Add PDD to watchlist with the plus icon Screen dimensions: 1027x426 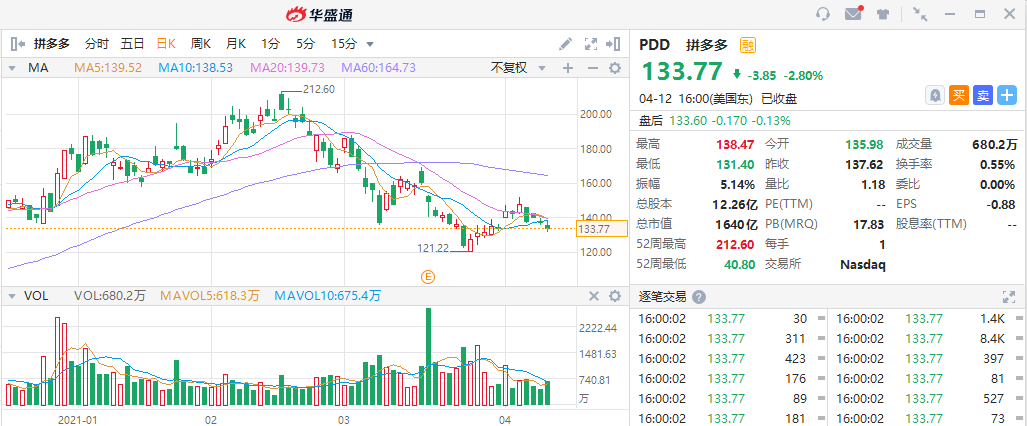(x=1006, y=95)
